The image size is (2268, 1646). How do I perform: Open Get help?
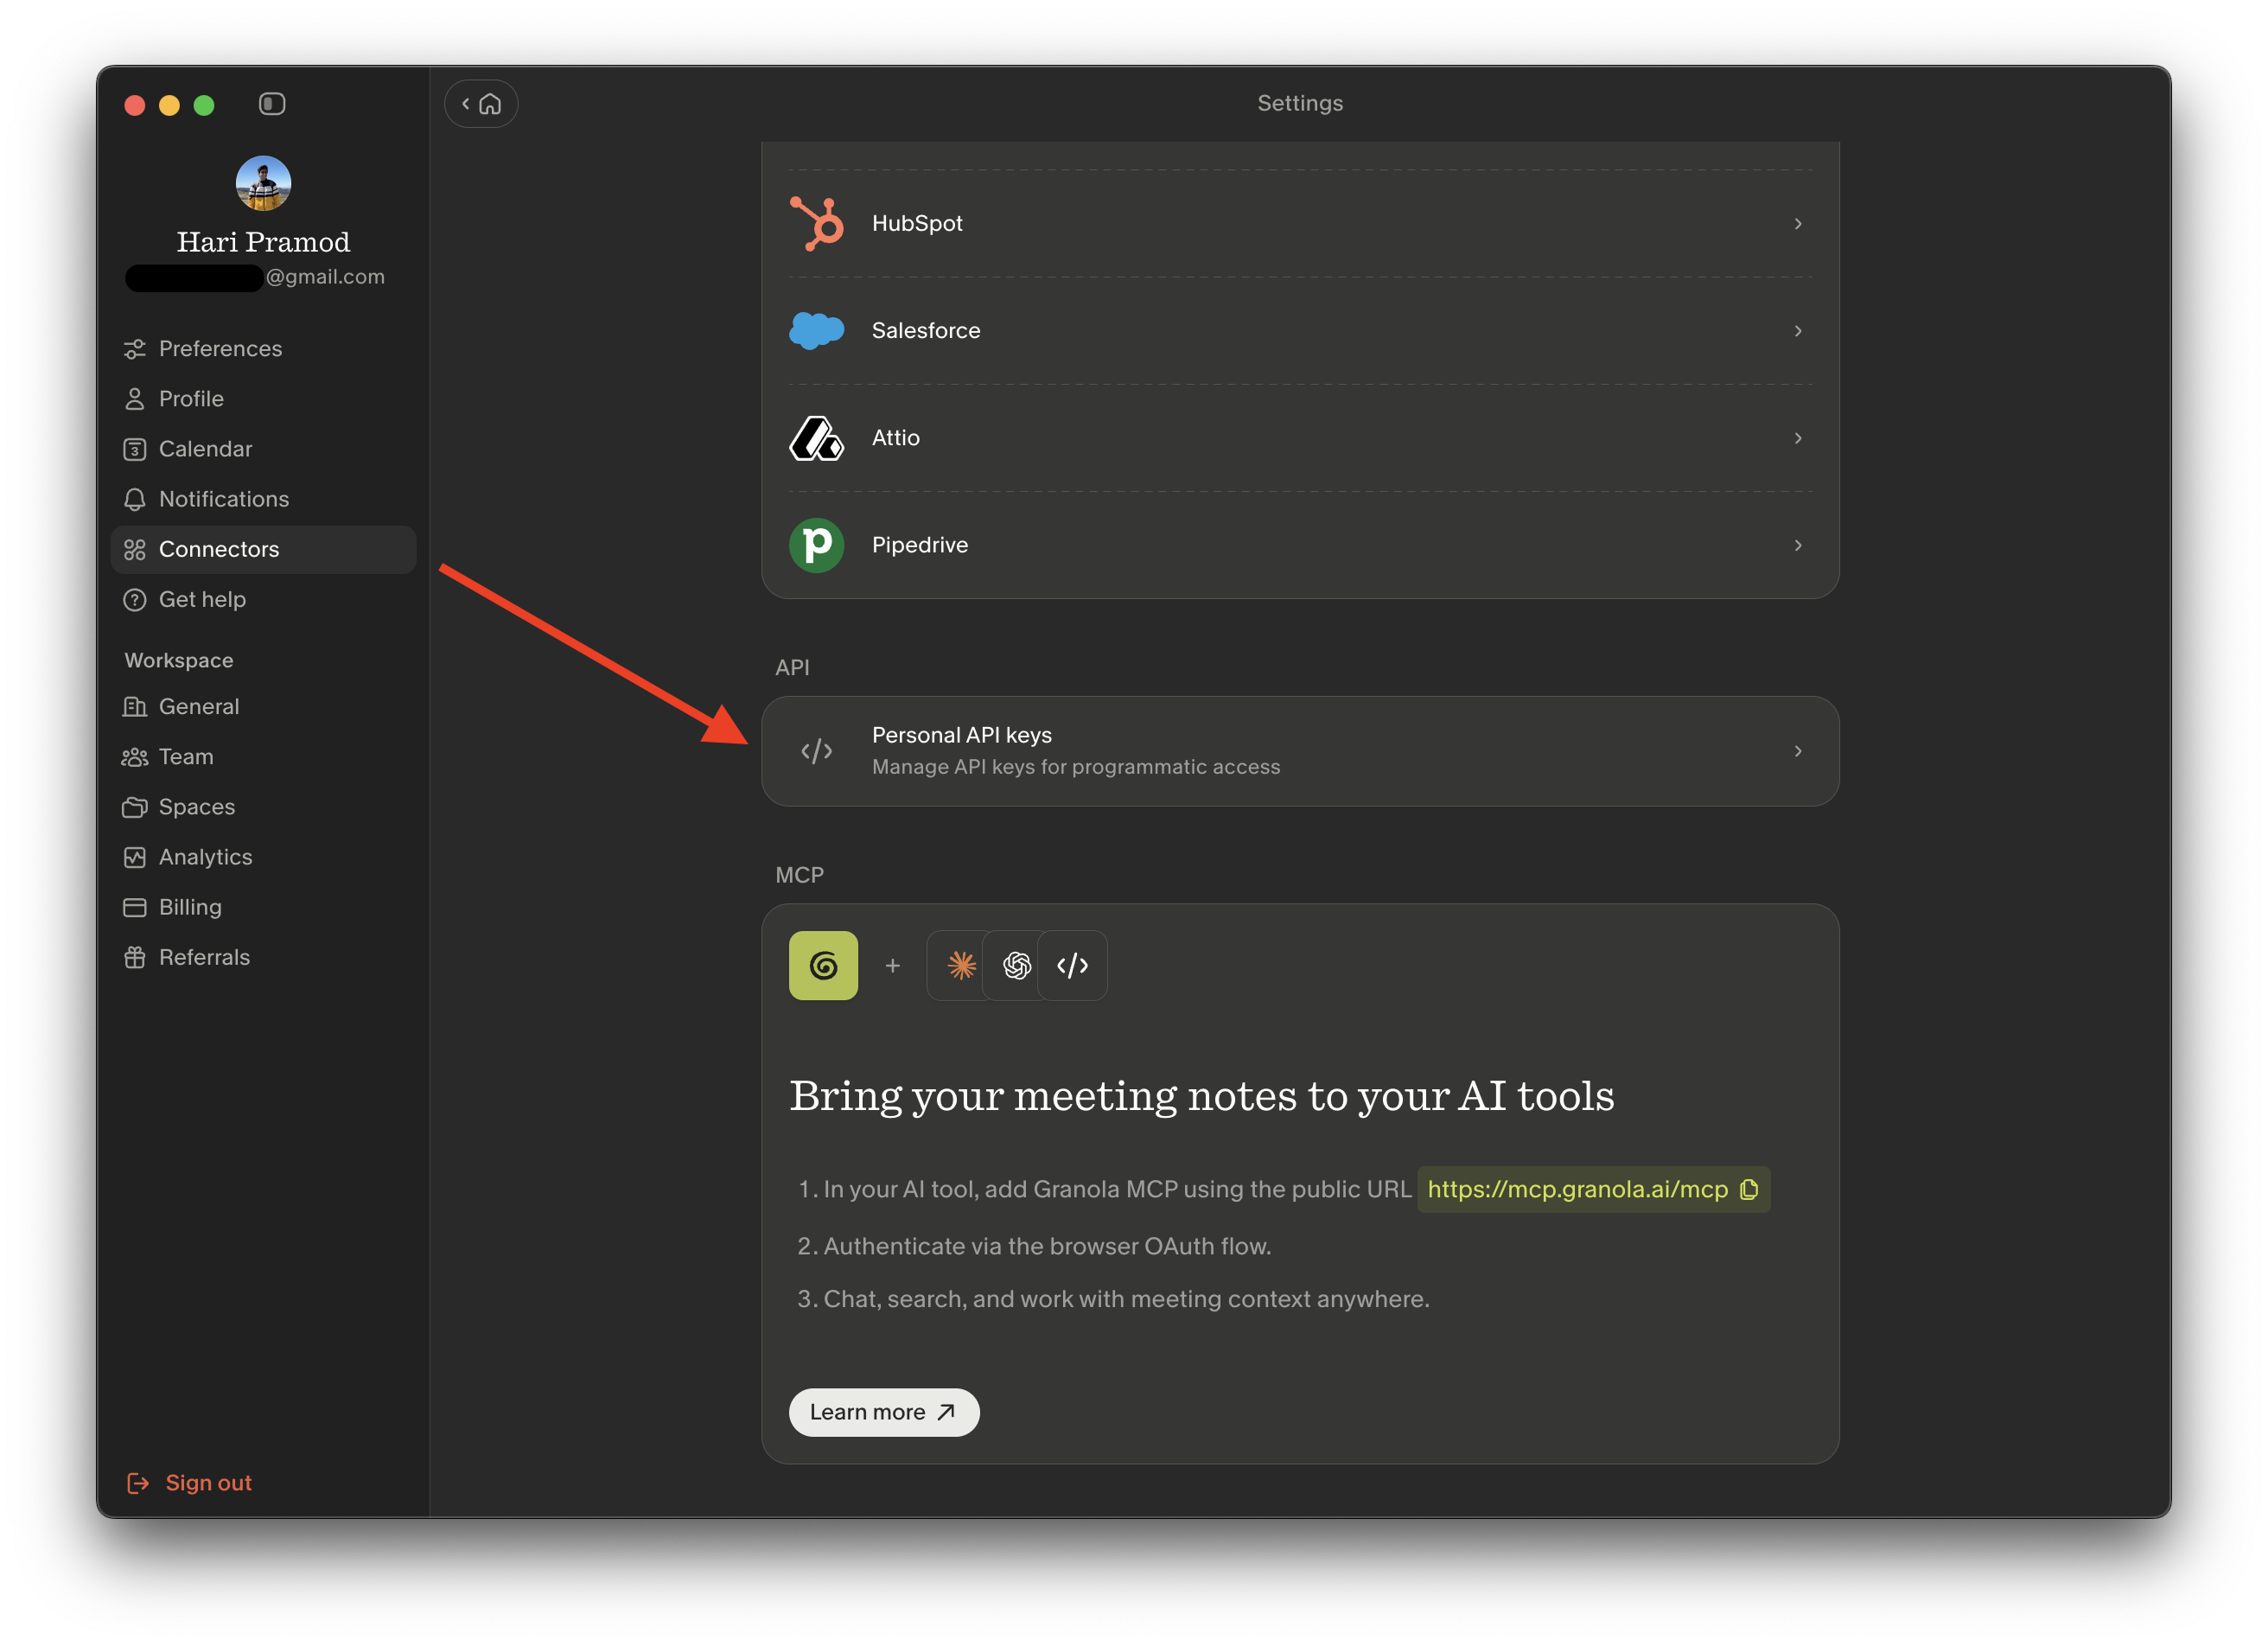click(263, 600)
